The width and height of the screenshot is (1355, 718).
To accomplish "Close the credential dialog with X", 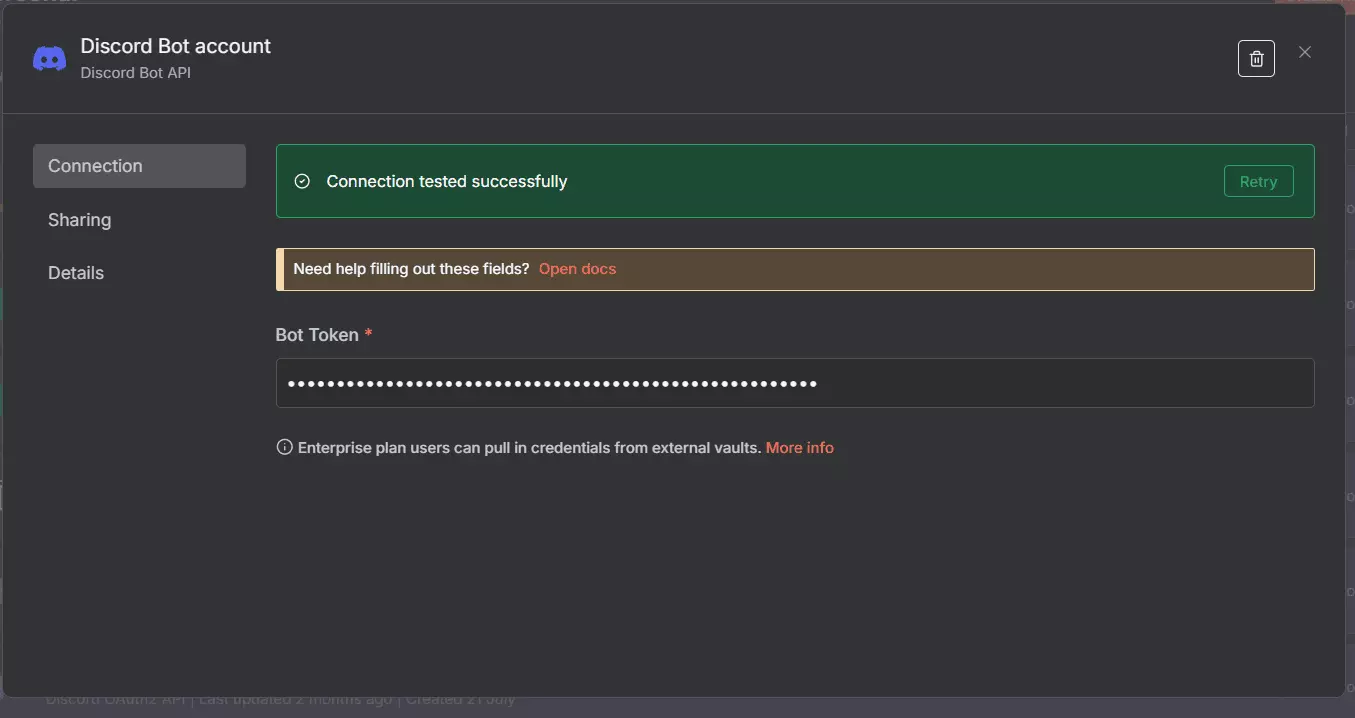I will coord(1304,53).
